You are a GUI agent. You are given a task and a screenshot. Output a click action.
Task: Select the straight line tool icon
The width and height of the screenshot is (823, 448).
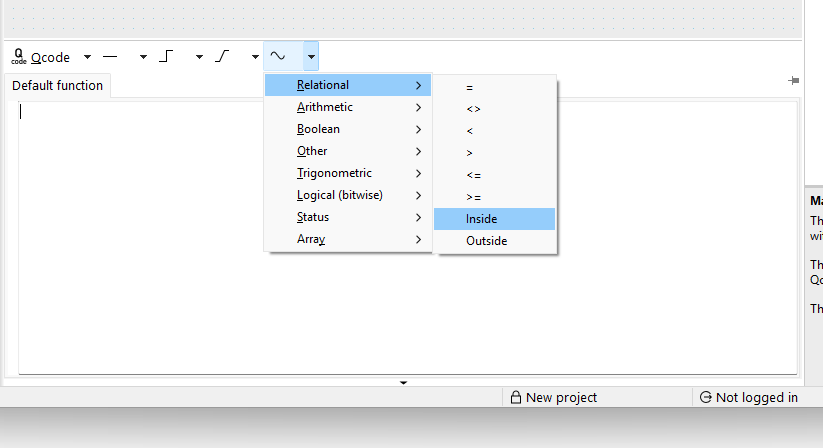tap(110, 57)
